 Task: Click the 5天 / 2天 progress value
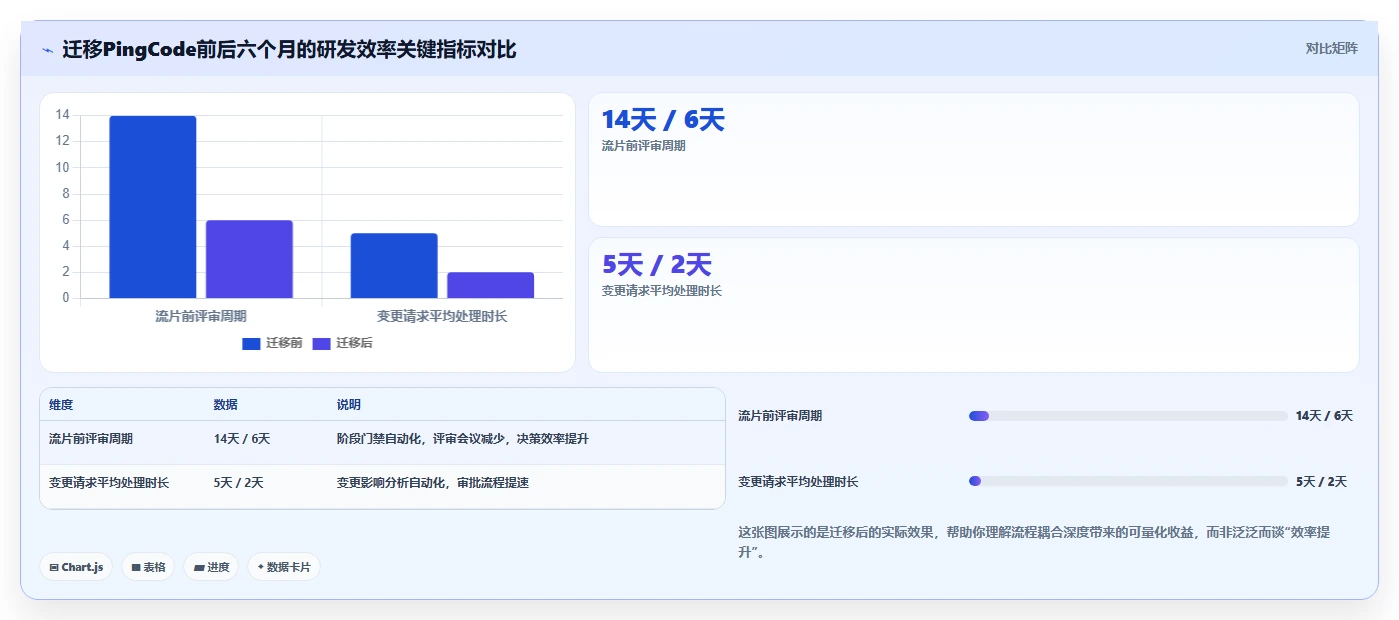pyautogui.click(x=1322, y=482)
